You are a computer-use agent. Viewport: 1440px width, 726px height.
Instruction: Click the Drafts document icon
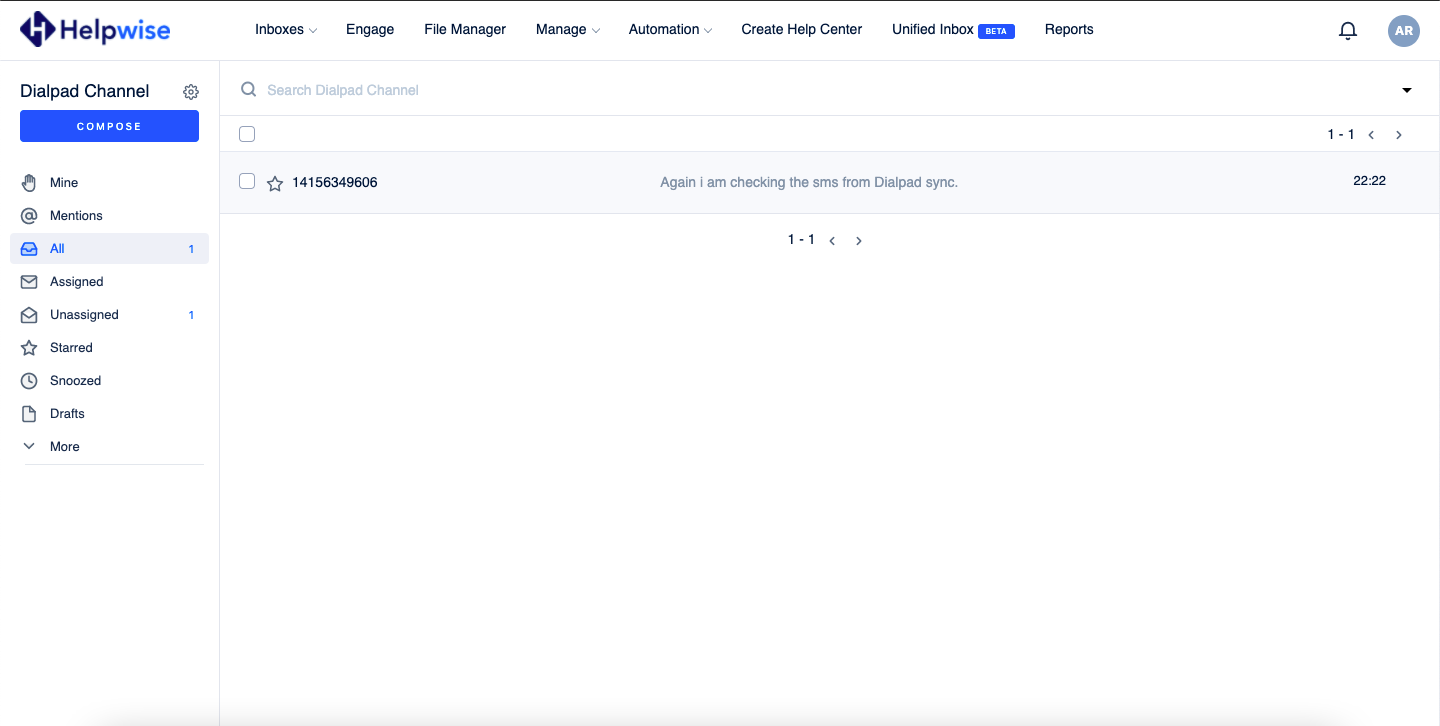(x=29, y=414)
